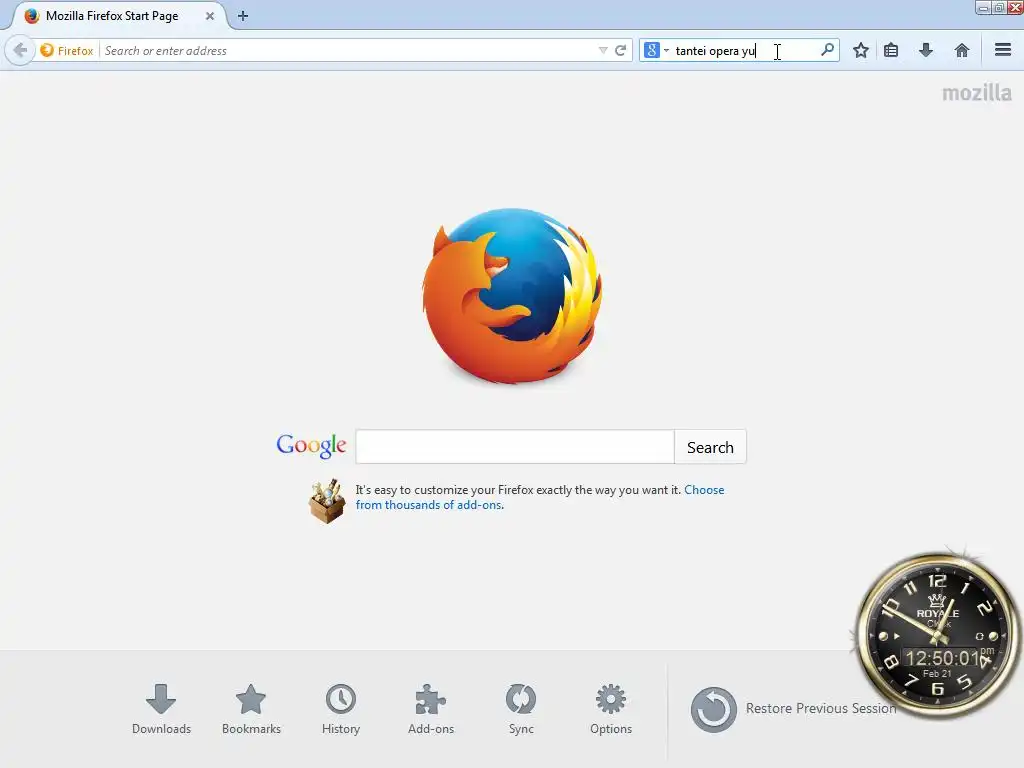Go back with the back arrow button
Screen dimensions: 1024x768
(x=20, y=50)
